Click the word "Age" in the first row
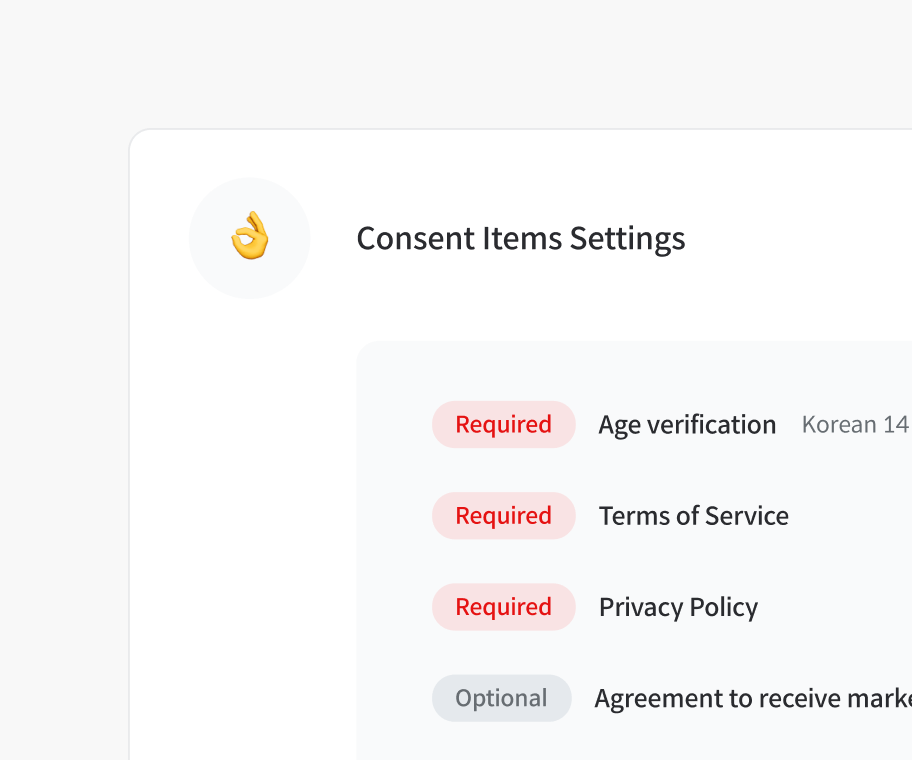The height and width of the screenshot is (760, 912). 619,425
